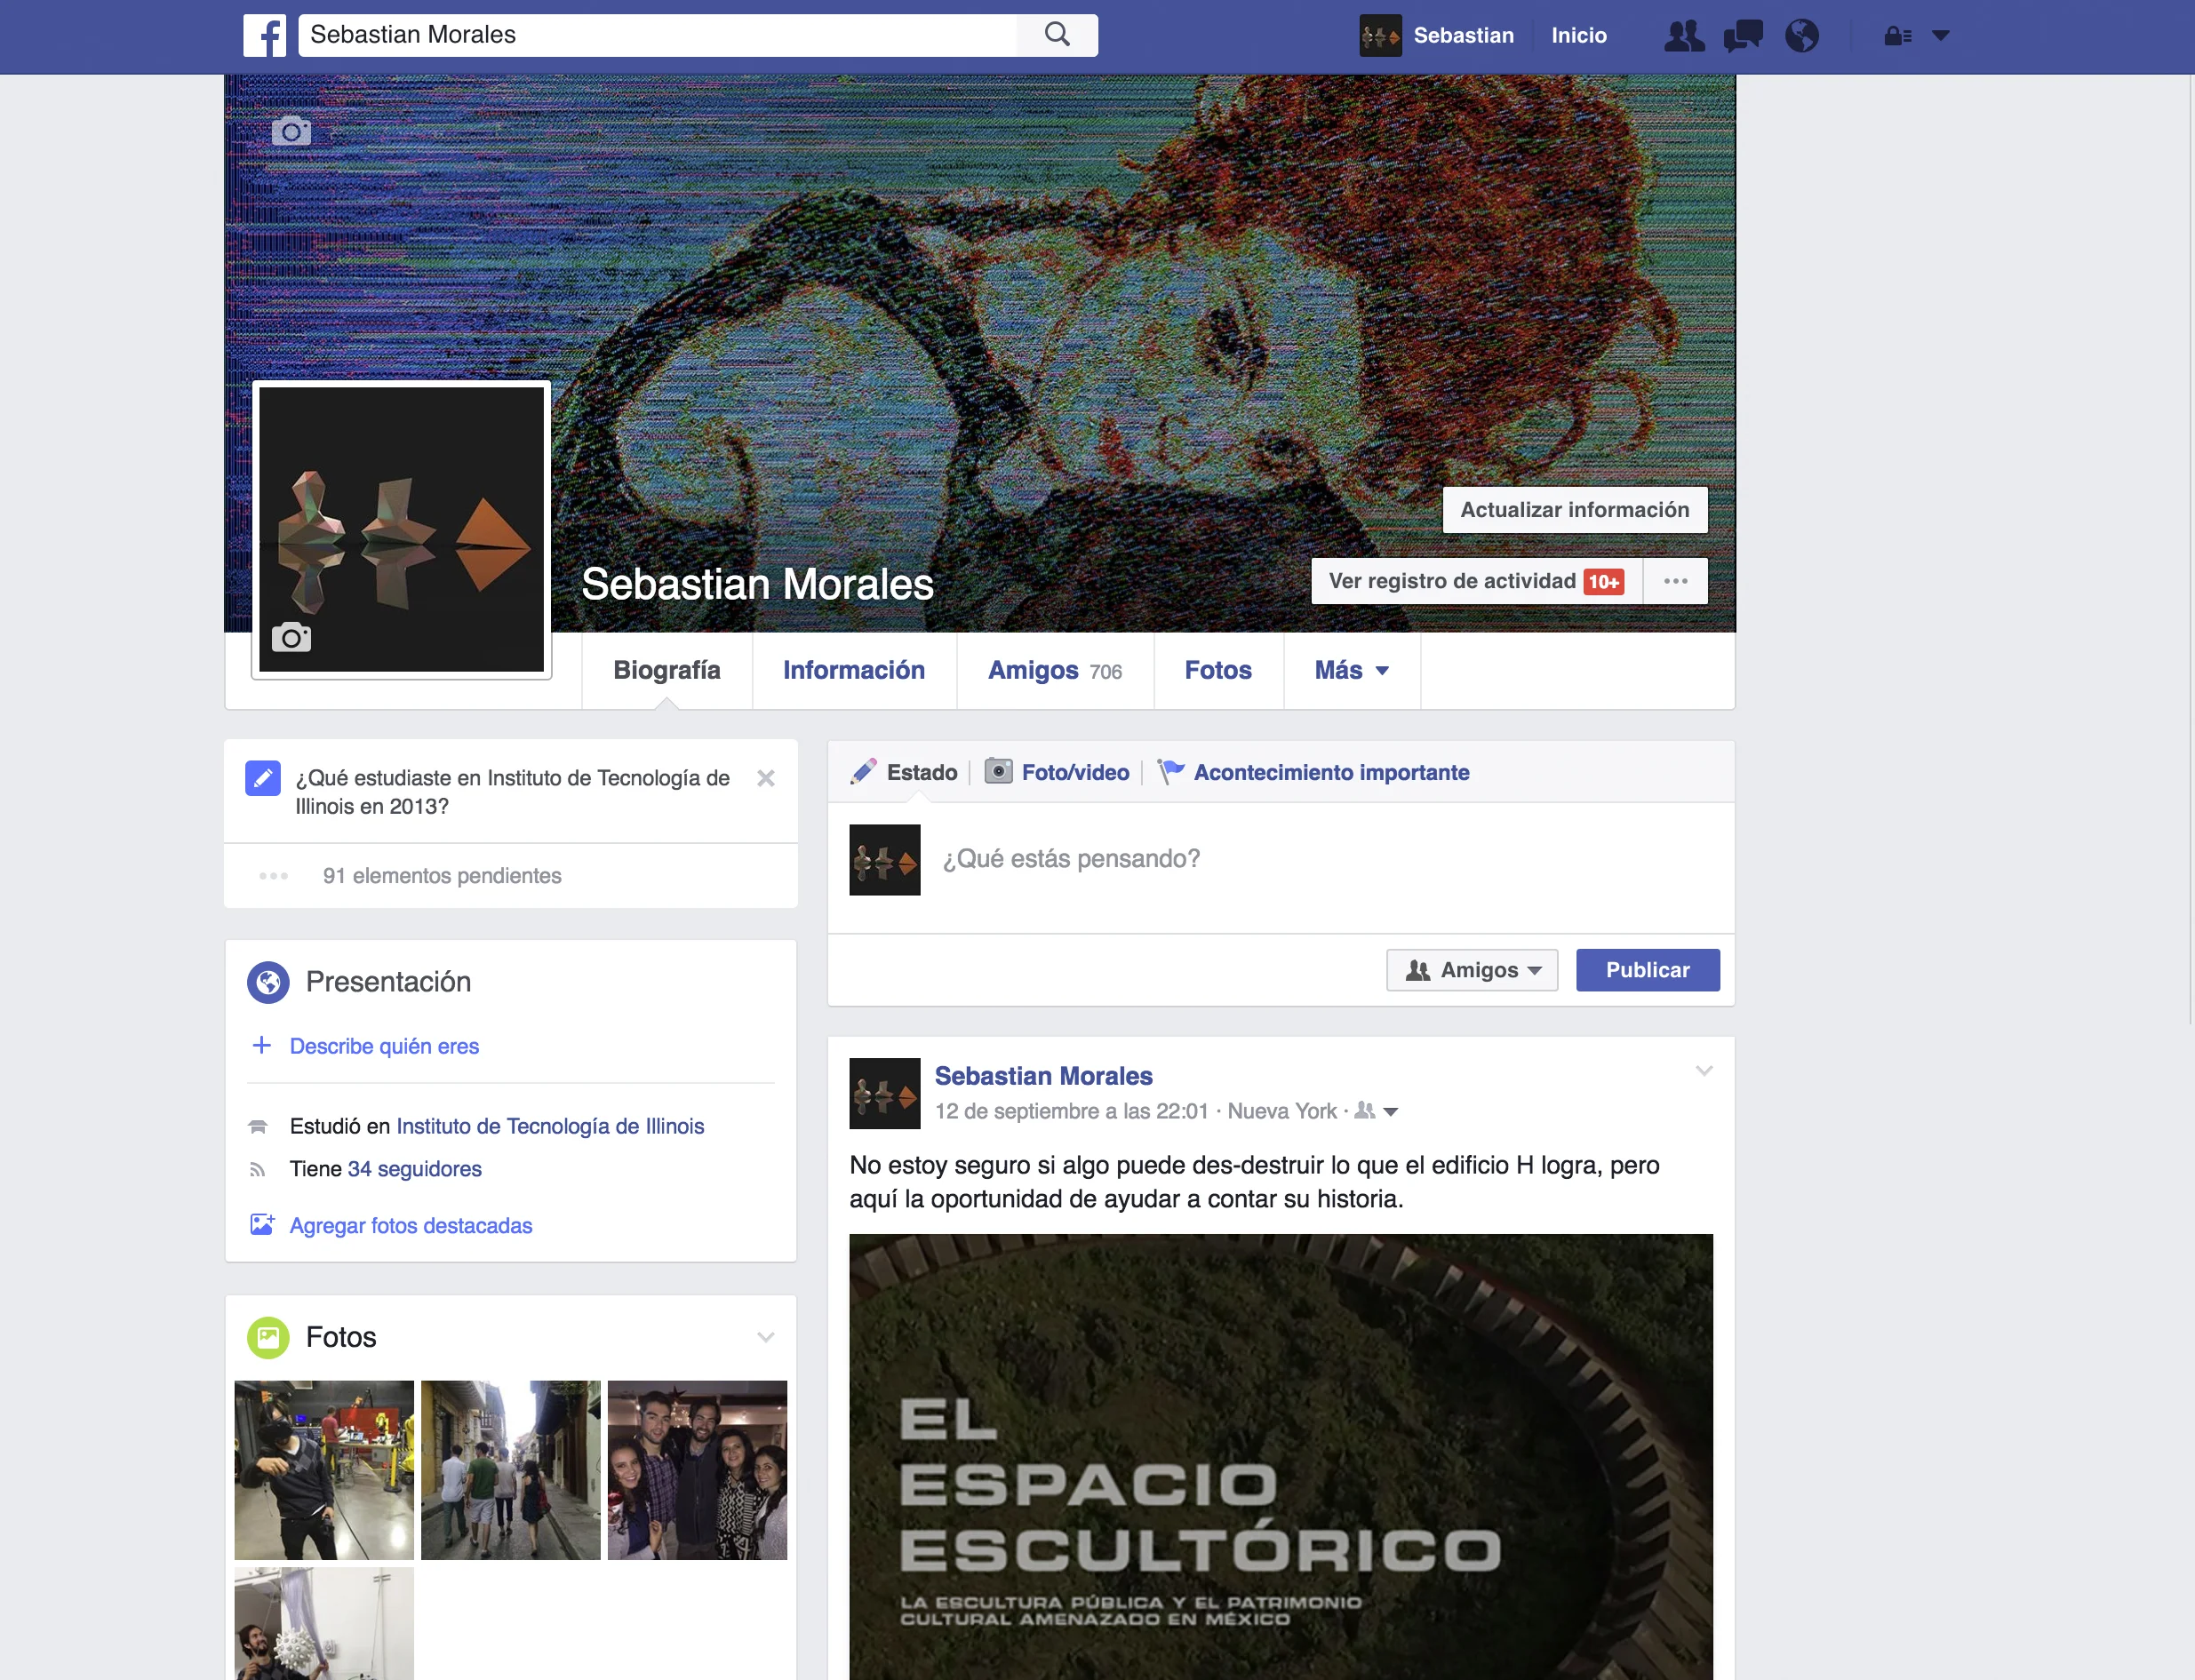Viewport: 2195px width, 1680px height.
Task: Click the flag icon for Acontecimiento importante
Action: click(x=1170, y=771)
